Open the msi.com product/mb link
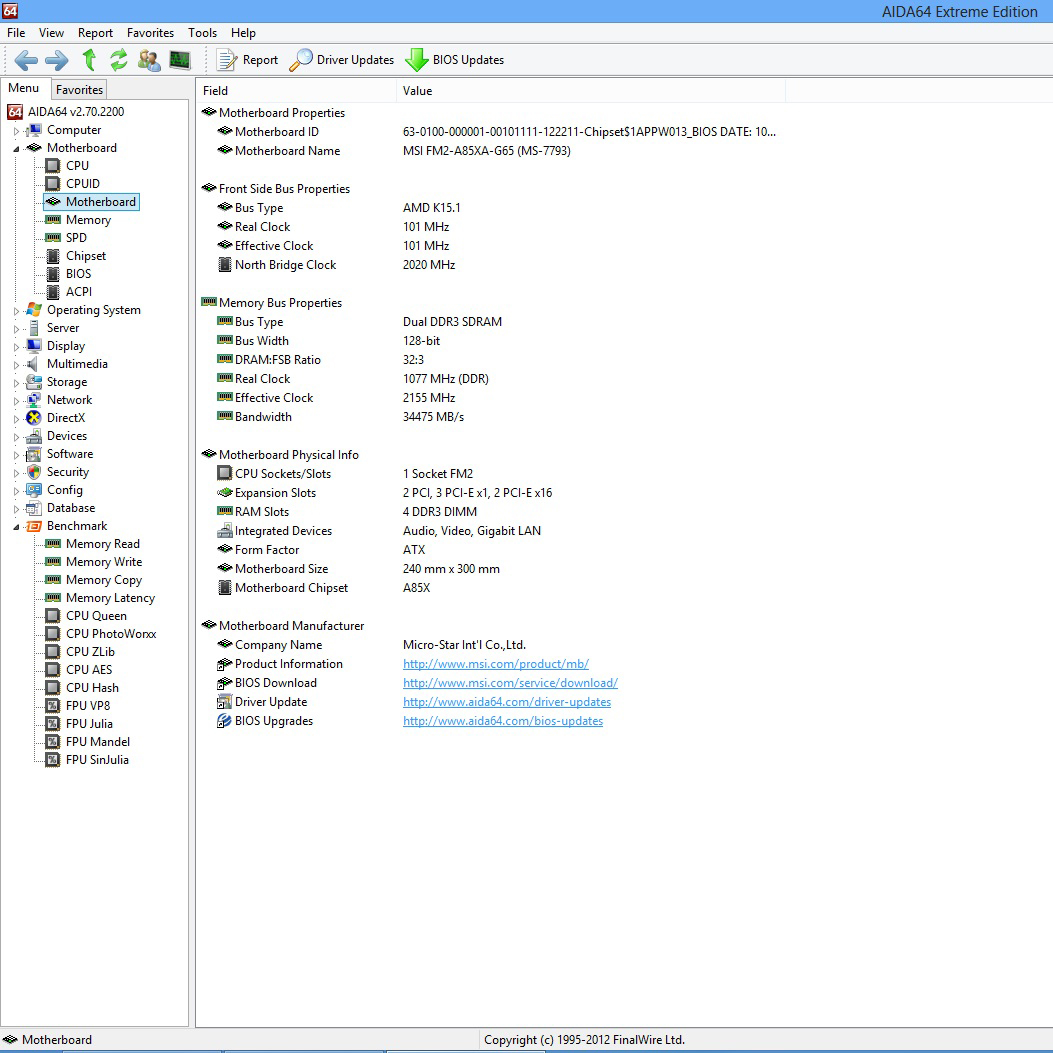 click(x=496, y=664)
